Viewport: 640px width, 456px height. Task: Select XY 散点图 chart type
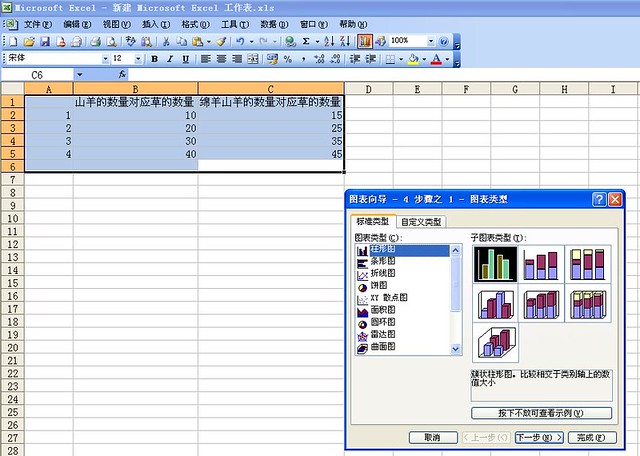pyautogui.click(x=389, y=298)
